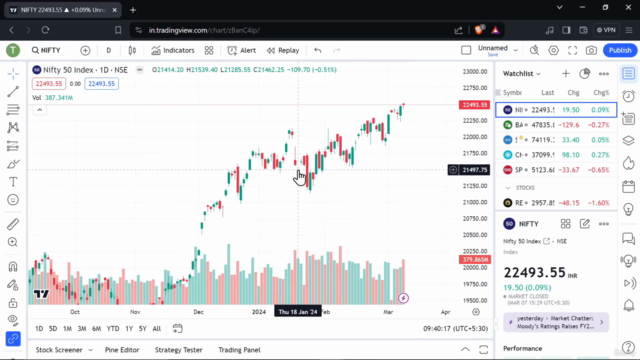Image resolution: width=640 pixels, height=360 pixels.
Task: Create a new Alert
Action: pos(242,50)
